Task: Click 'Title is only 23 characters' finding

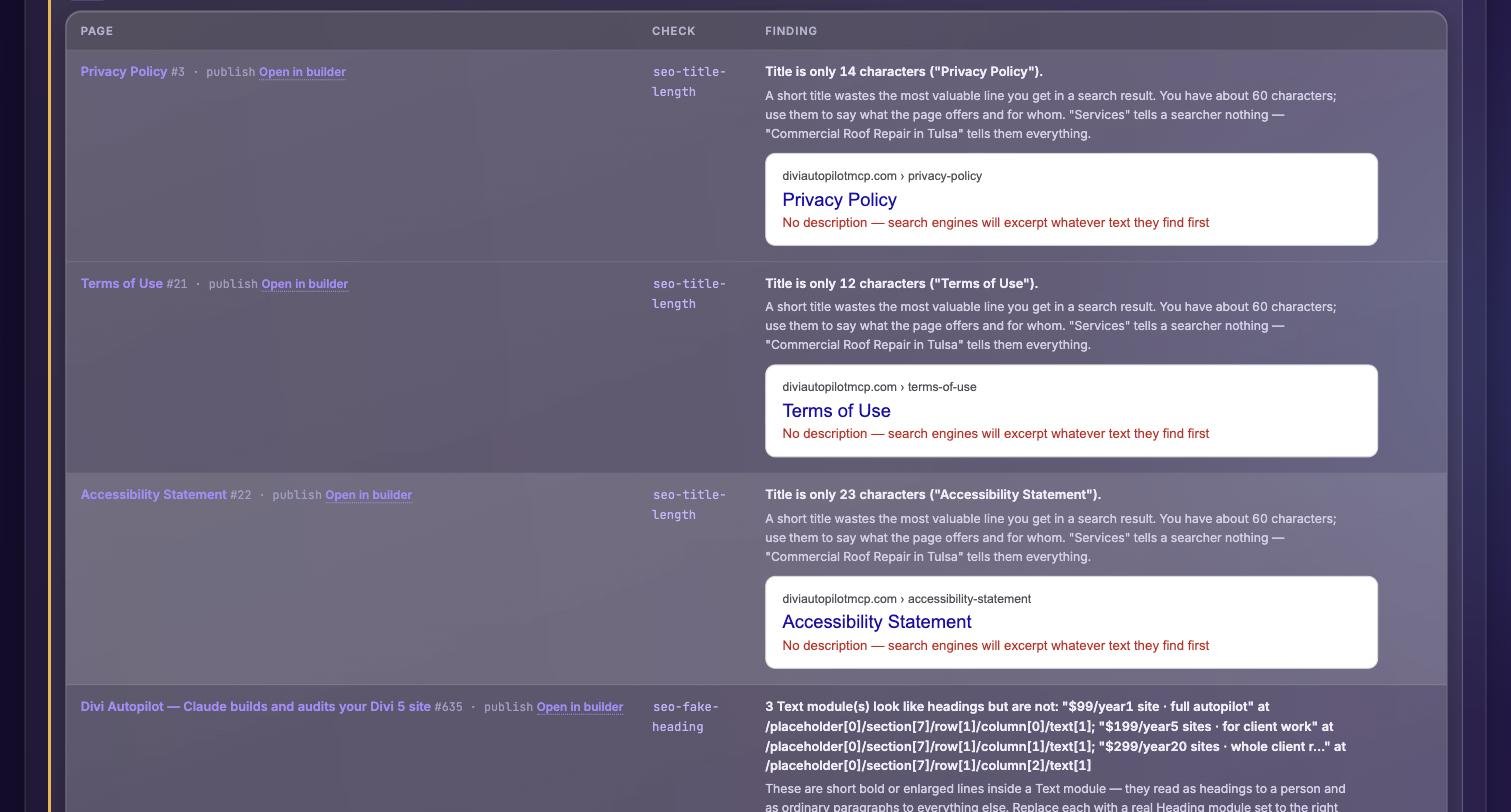Action: pyautogui.click(x=933, y=495)
